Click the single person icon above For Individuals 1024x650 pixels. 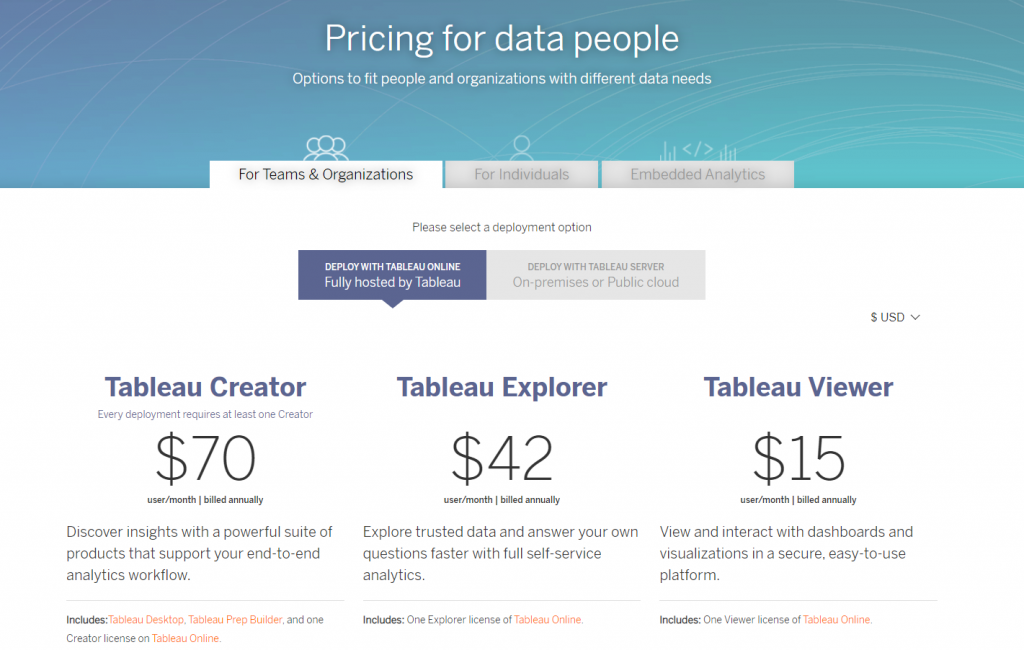pyautogui.click(x=521, y=145)
